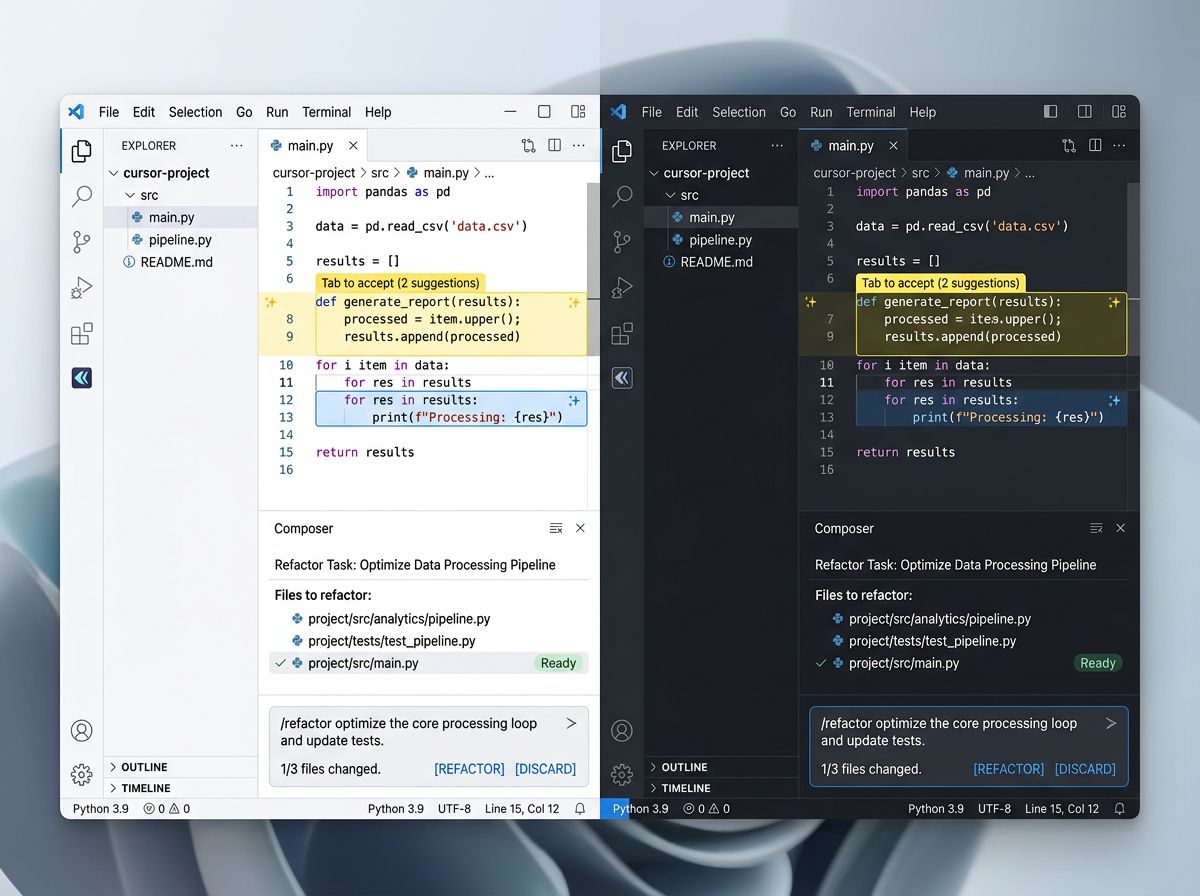This screenshot has height=896, width=1200.
Task: Open Search icon in light window activity bar
Action: tap(82, 196)
